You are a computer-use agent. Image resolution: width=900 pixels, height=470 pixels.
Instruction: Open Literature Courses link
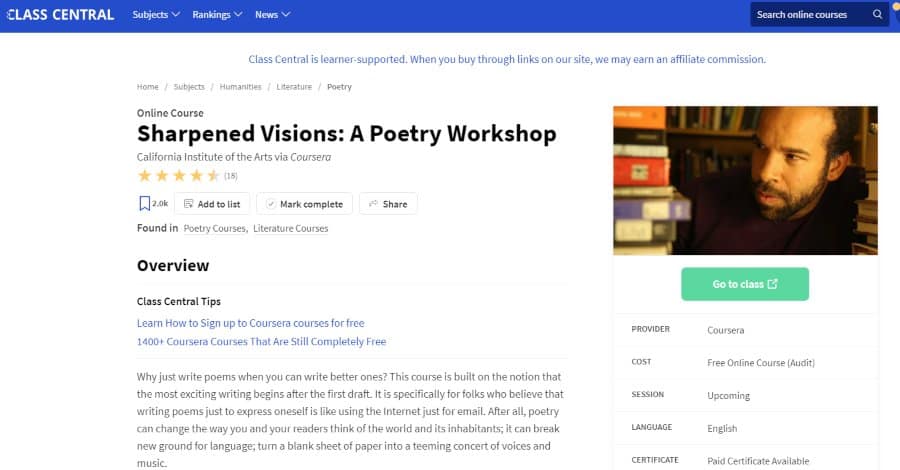(x=290, y=228)
